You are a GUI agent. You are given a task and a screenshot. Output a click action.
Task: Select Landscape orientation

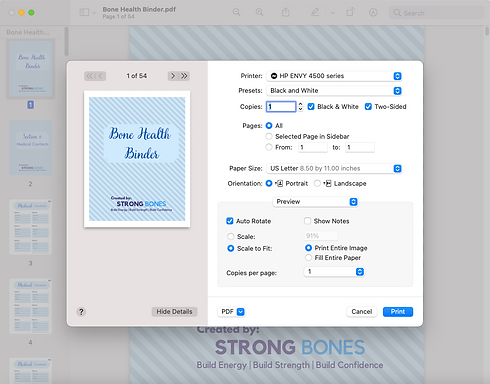[317, 183]
